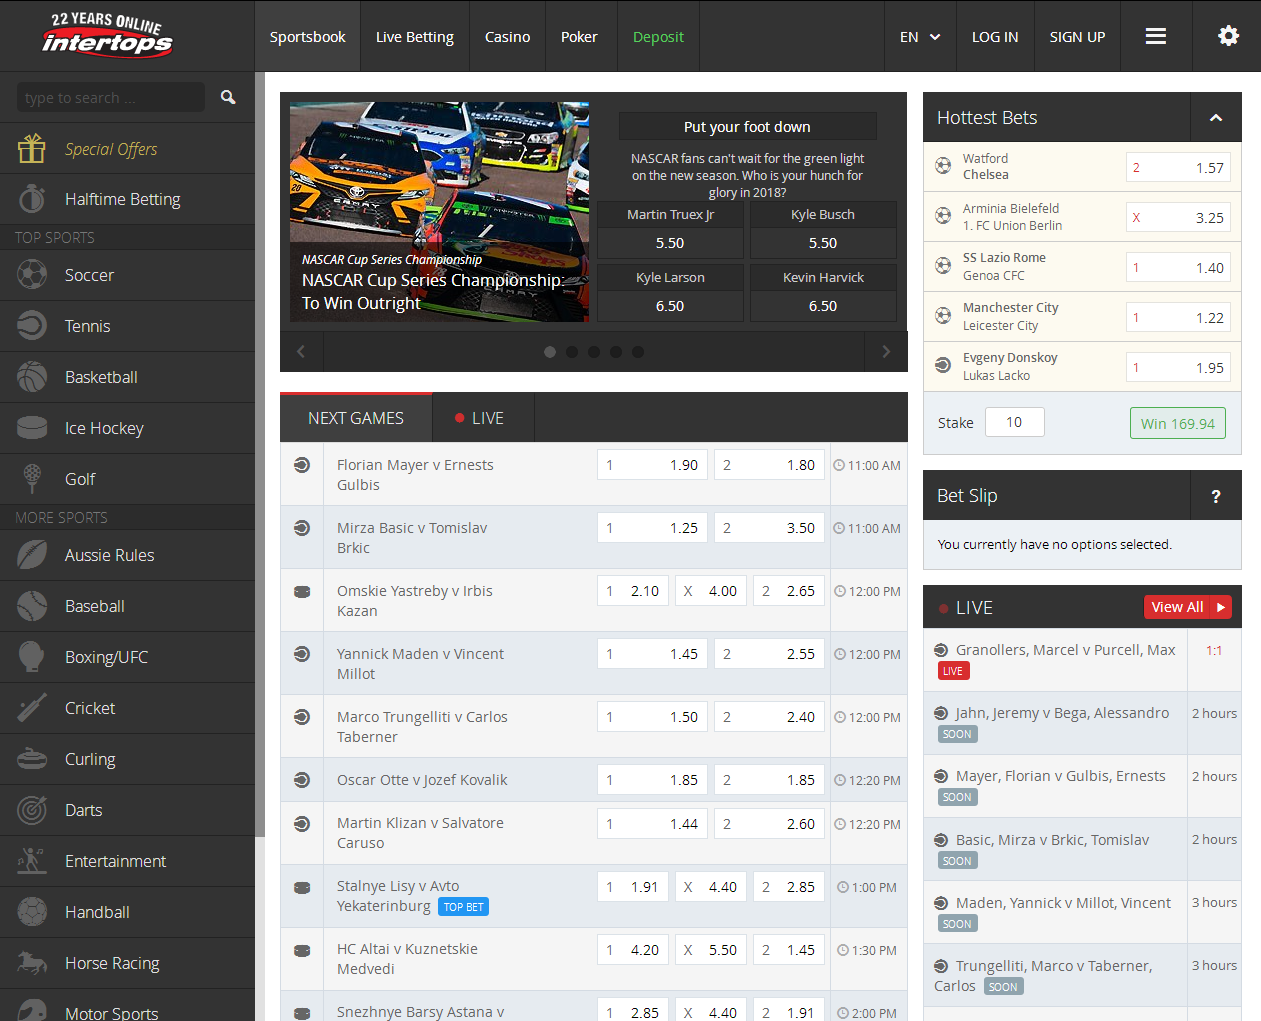The height and width of the screenshot is (1021, 1261).
Task: Open the Poker tab
Action: pos(579,37)
